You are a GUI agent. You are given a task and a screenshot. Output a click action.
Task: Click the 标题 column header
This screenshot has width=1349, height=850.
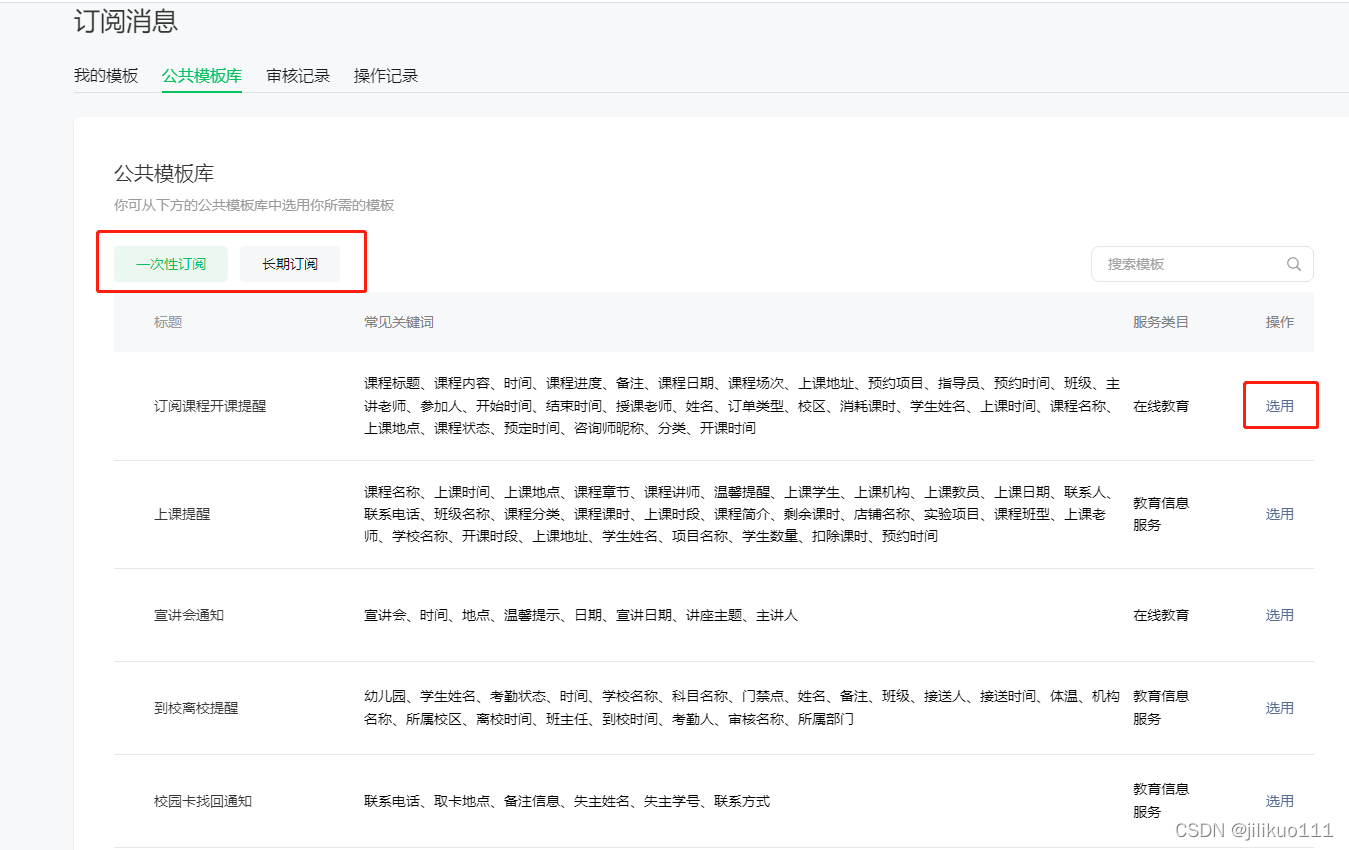pyautogui.click(x=167, y=322)
